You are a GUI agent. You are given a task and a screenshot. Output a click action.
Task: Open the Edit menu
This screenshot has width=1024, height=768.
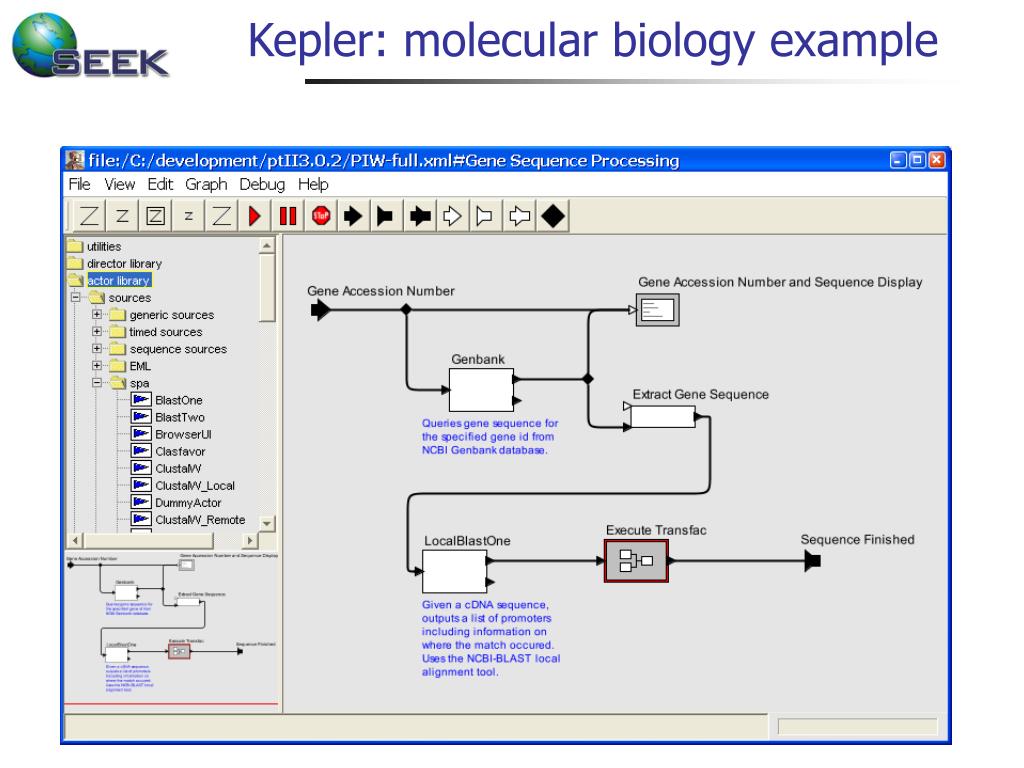(160, 185)
